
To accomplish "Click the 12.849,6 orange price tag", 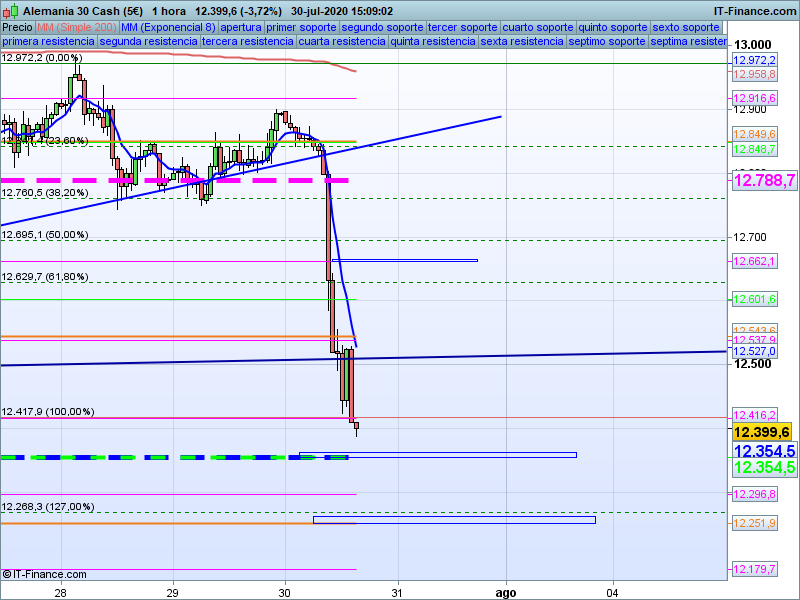I will click(755, 134).
